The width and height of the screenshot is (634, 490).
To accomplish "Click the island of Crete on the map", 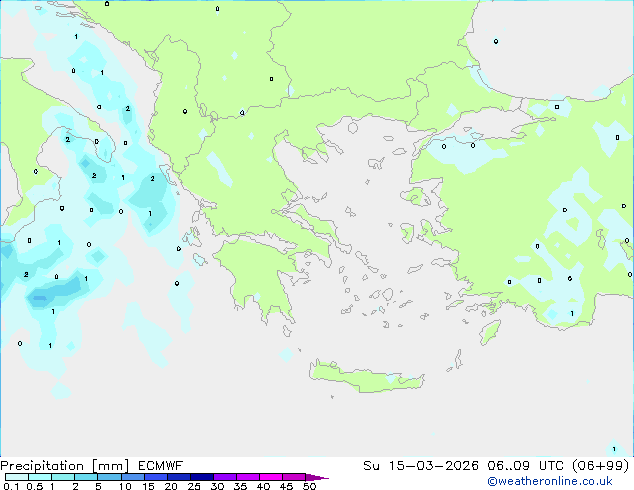I will coord(366,378).
